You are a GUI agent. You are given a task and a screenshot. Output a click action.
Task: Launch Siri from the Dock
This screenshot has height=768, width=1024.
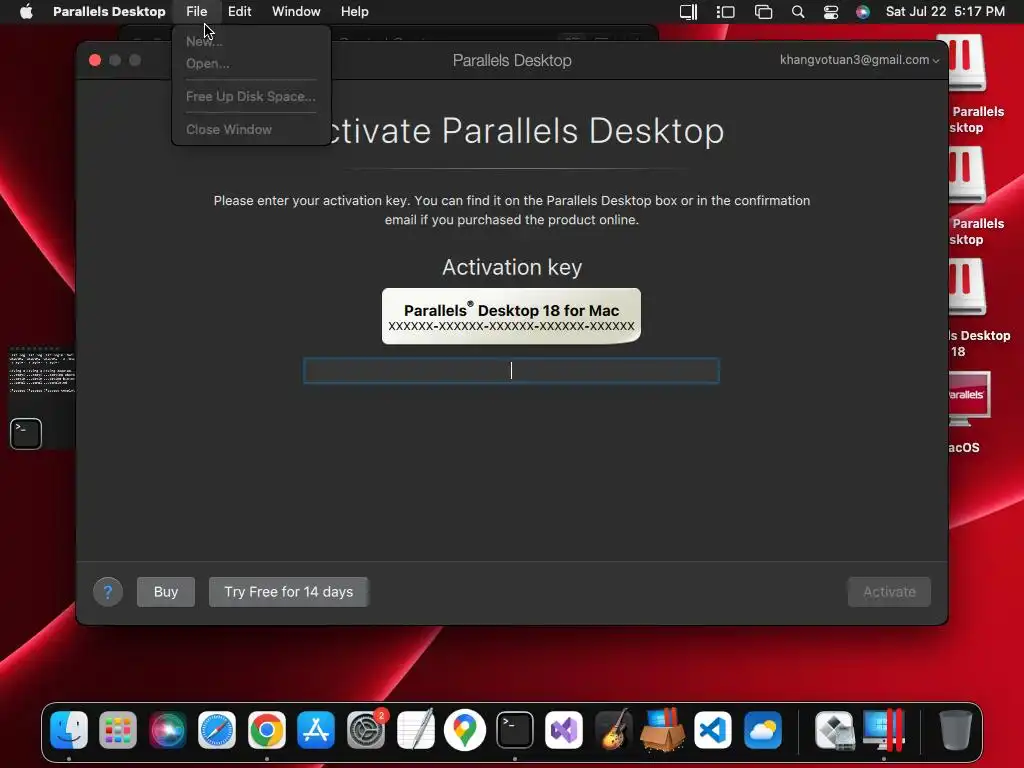pos(167,729)
